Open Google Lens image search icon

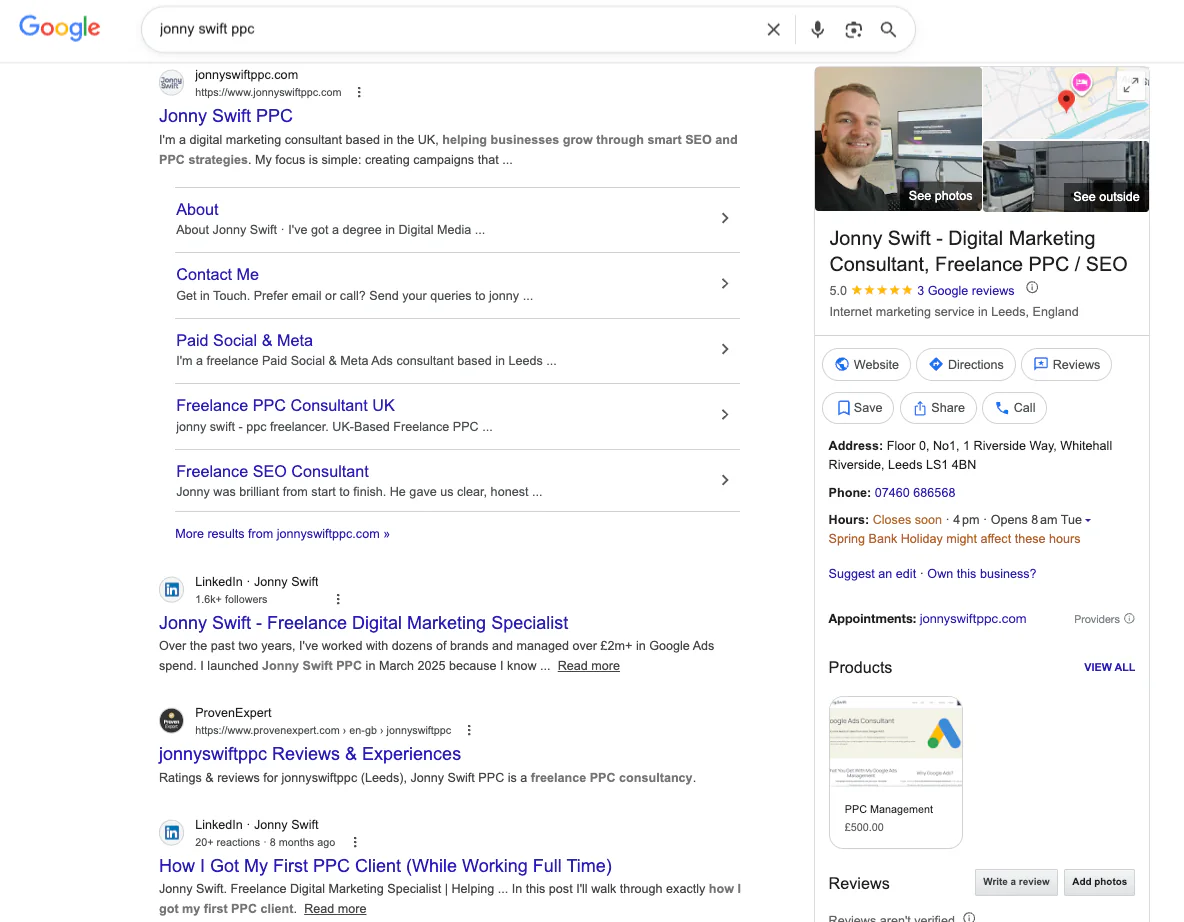click(x=853, y=29)
